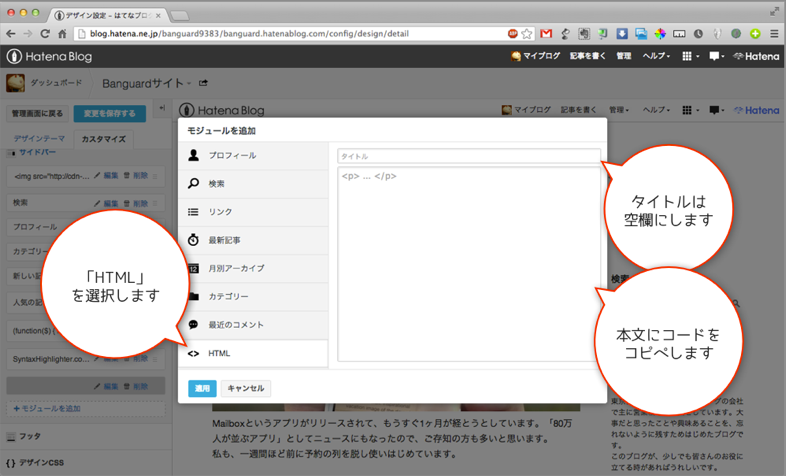Expand the デザインCSS section
786x476 pixels.
(x=35, y=462)
